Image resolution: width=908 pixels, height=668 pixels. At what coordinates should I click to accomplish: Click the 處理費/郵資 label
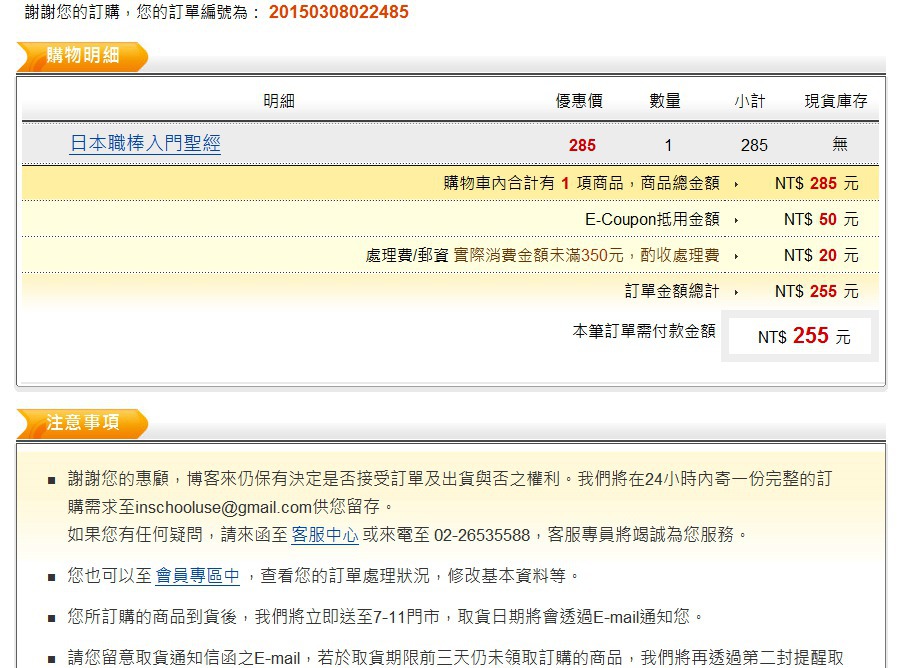point(407,255)
